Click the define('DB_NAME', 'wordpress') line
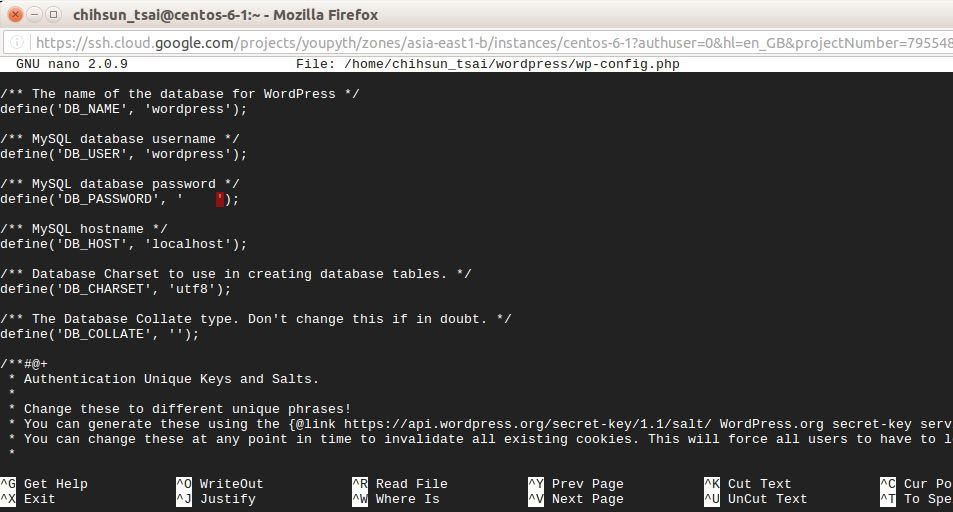Image resolution: width=953 pixels, height=512 pixels. click(x=123, y=109)
